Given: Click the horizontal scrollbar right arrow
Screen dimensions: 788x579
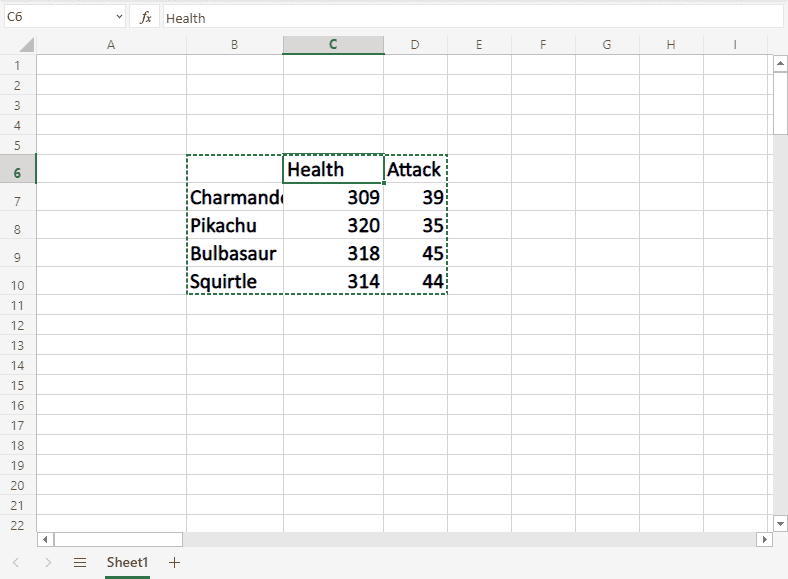Looking at the screenshot, I should (x=765, y=539).
